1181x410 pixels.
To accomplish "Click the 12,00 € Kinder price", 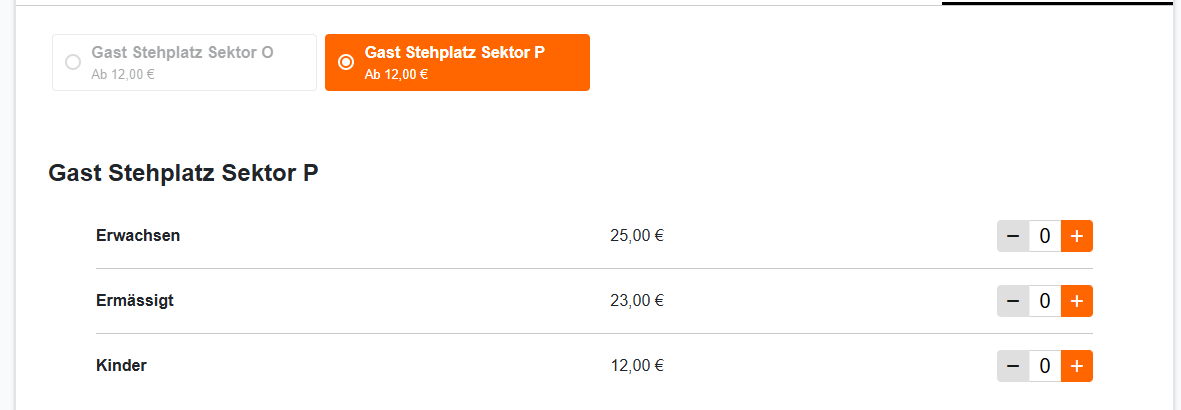I will pos(637,365).
